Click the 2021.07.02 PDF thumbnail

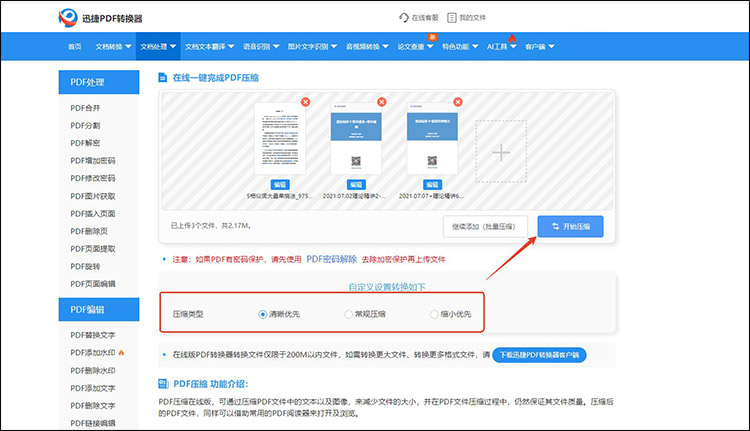coord(356,138)
